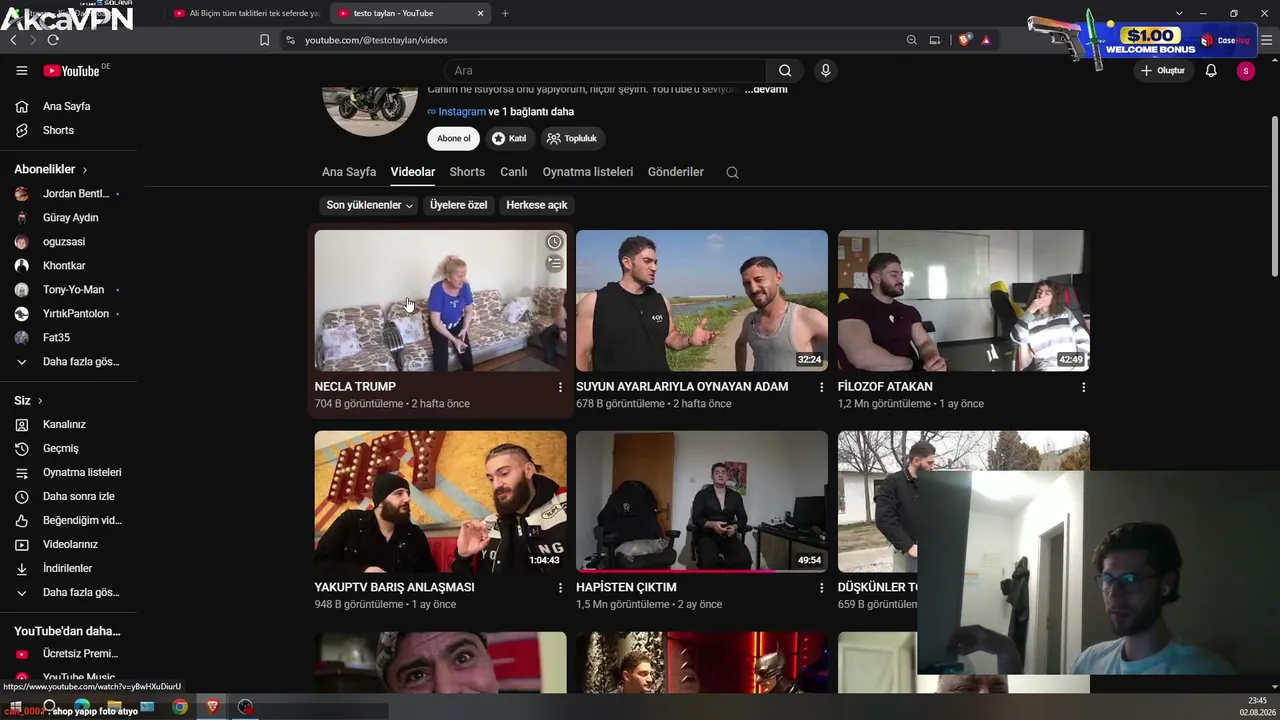
Task: Switch to the Gönderiler tab
Action: pyautogui.click(x=676, y=172)
